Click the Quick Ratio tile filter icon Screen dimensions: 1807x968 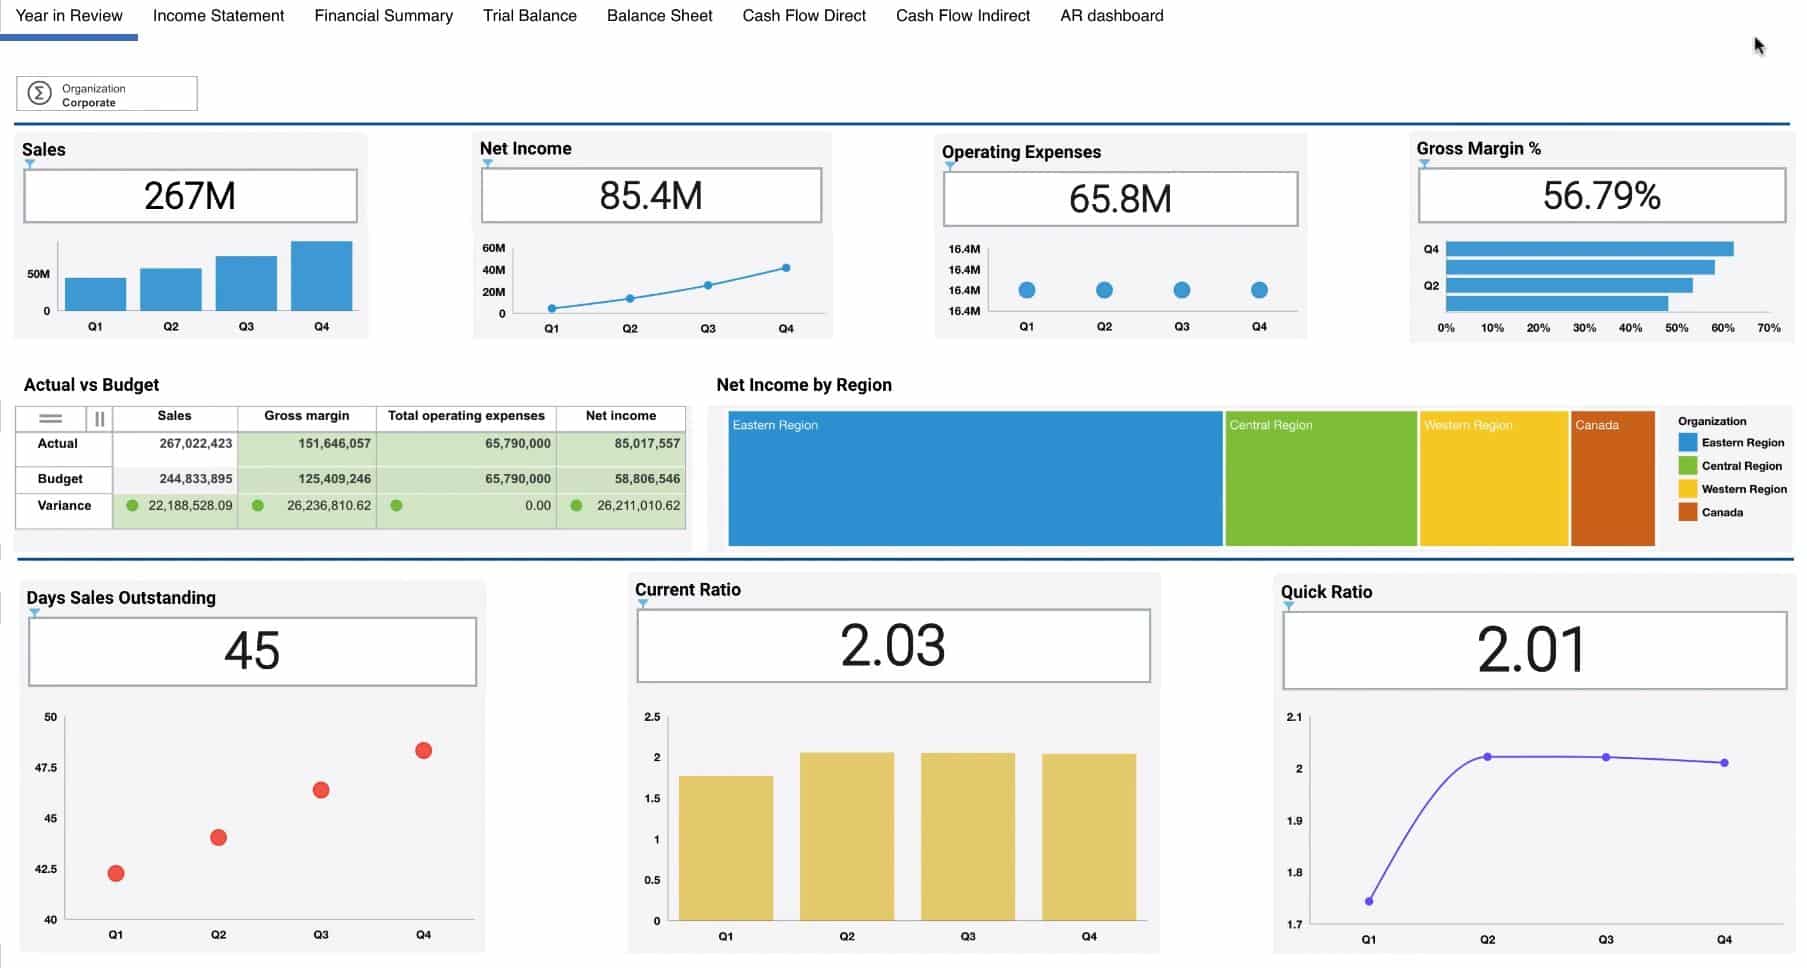(x=1288, y=606)
